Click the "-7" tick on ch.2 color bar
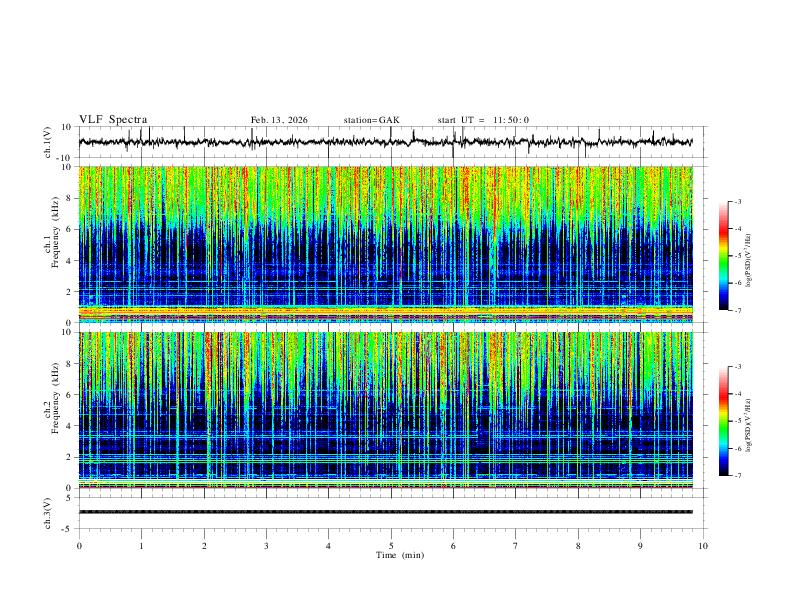 (x=737, y=476)
